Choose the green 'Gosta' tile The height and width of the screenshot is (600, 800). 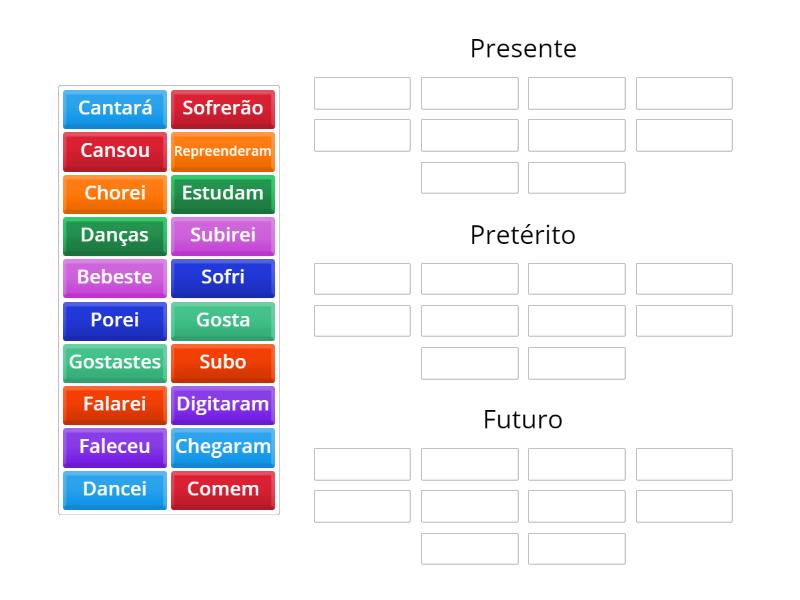click(x=222, y=320)
